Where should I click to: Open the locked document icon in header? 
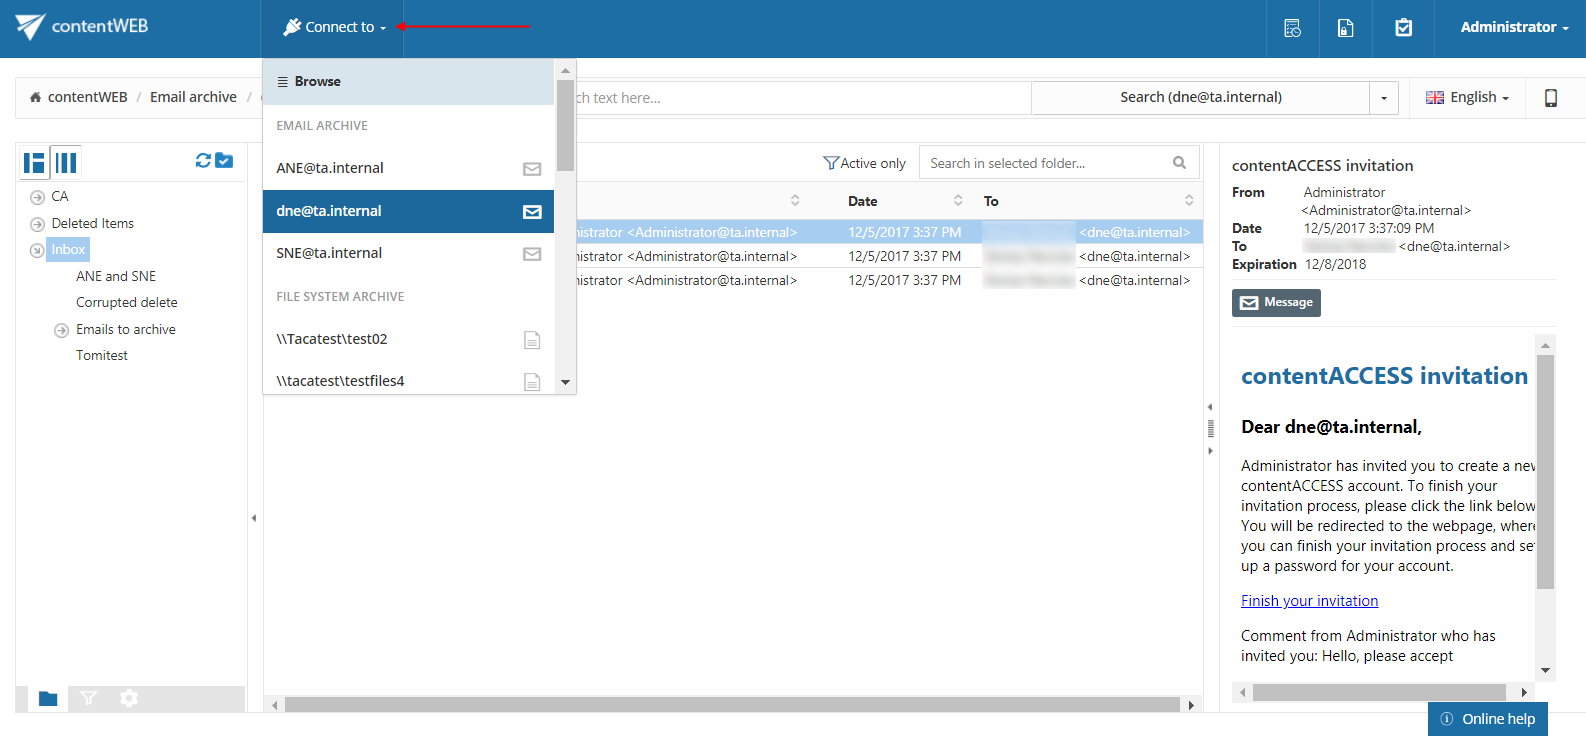click(1346, 28)
